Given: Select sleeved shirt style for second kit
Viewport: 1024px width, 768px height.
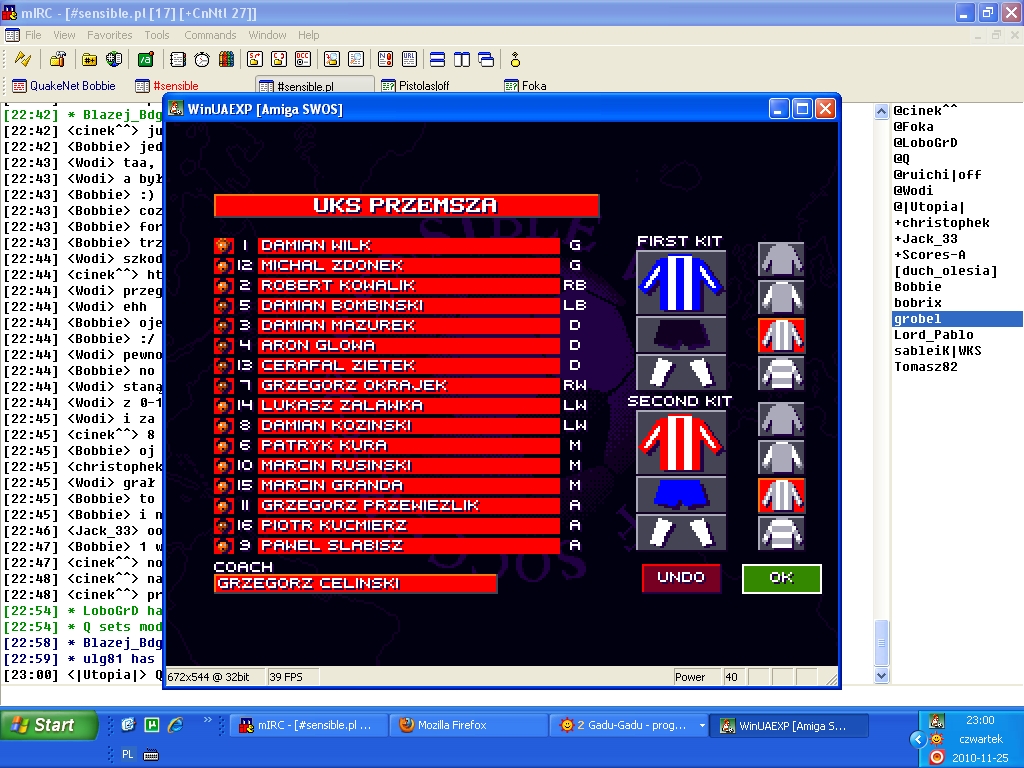Looking at the screenshot, I should point(781,457).
